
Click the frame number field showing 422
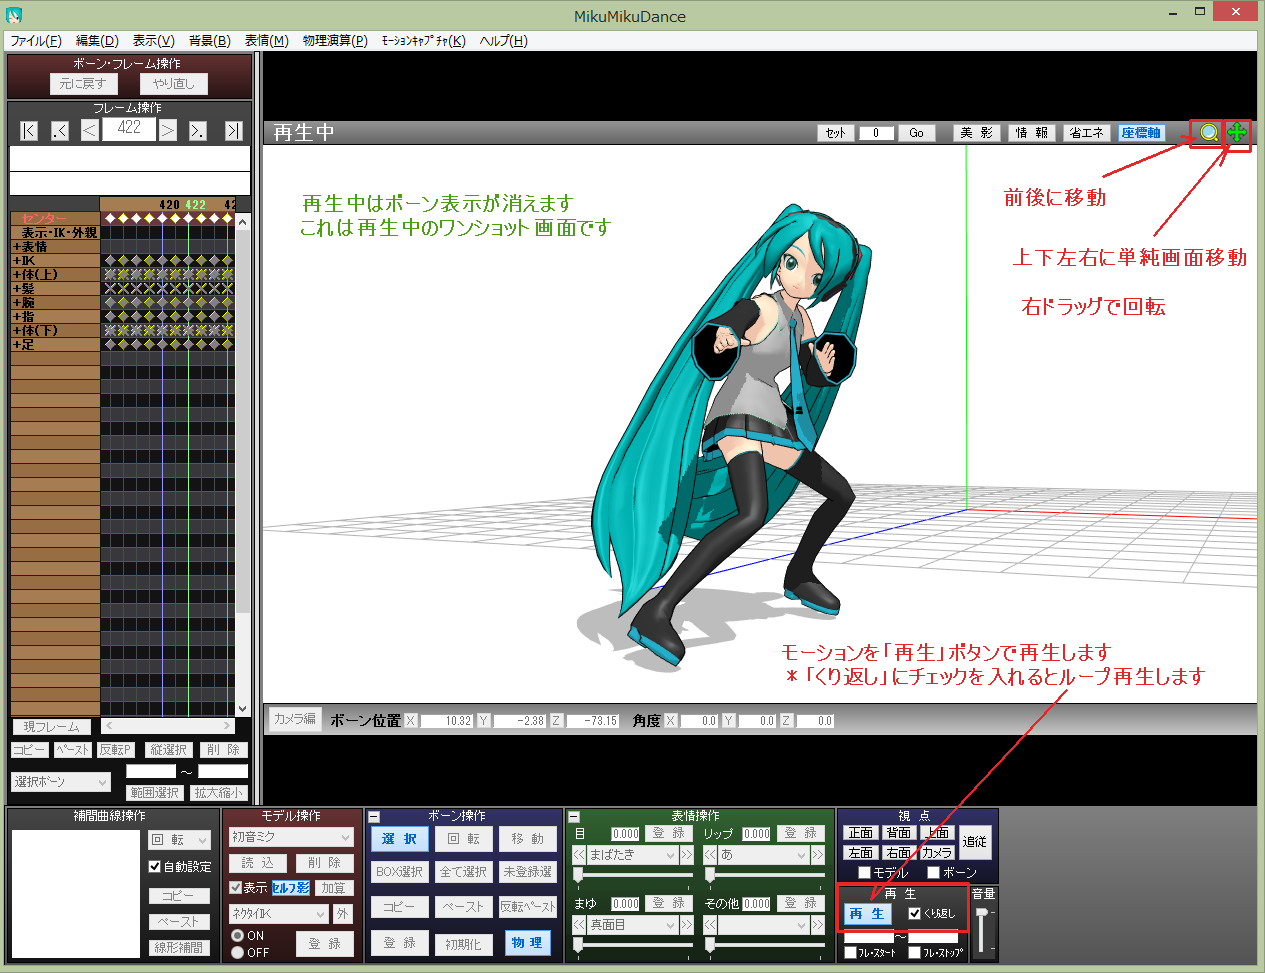pyautogui.click(x=129, y=128)
